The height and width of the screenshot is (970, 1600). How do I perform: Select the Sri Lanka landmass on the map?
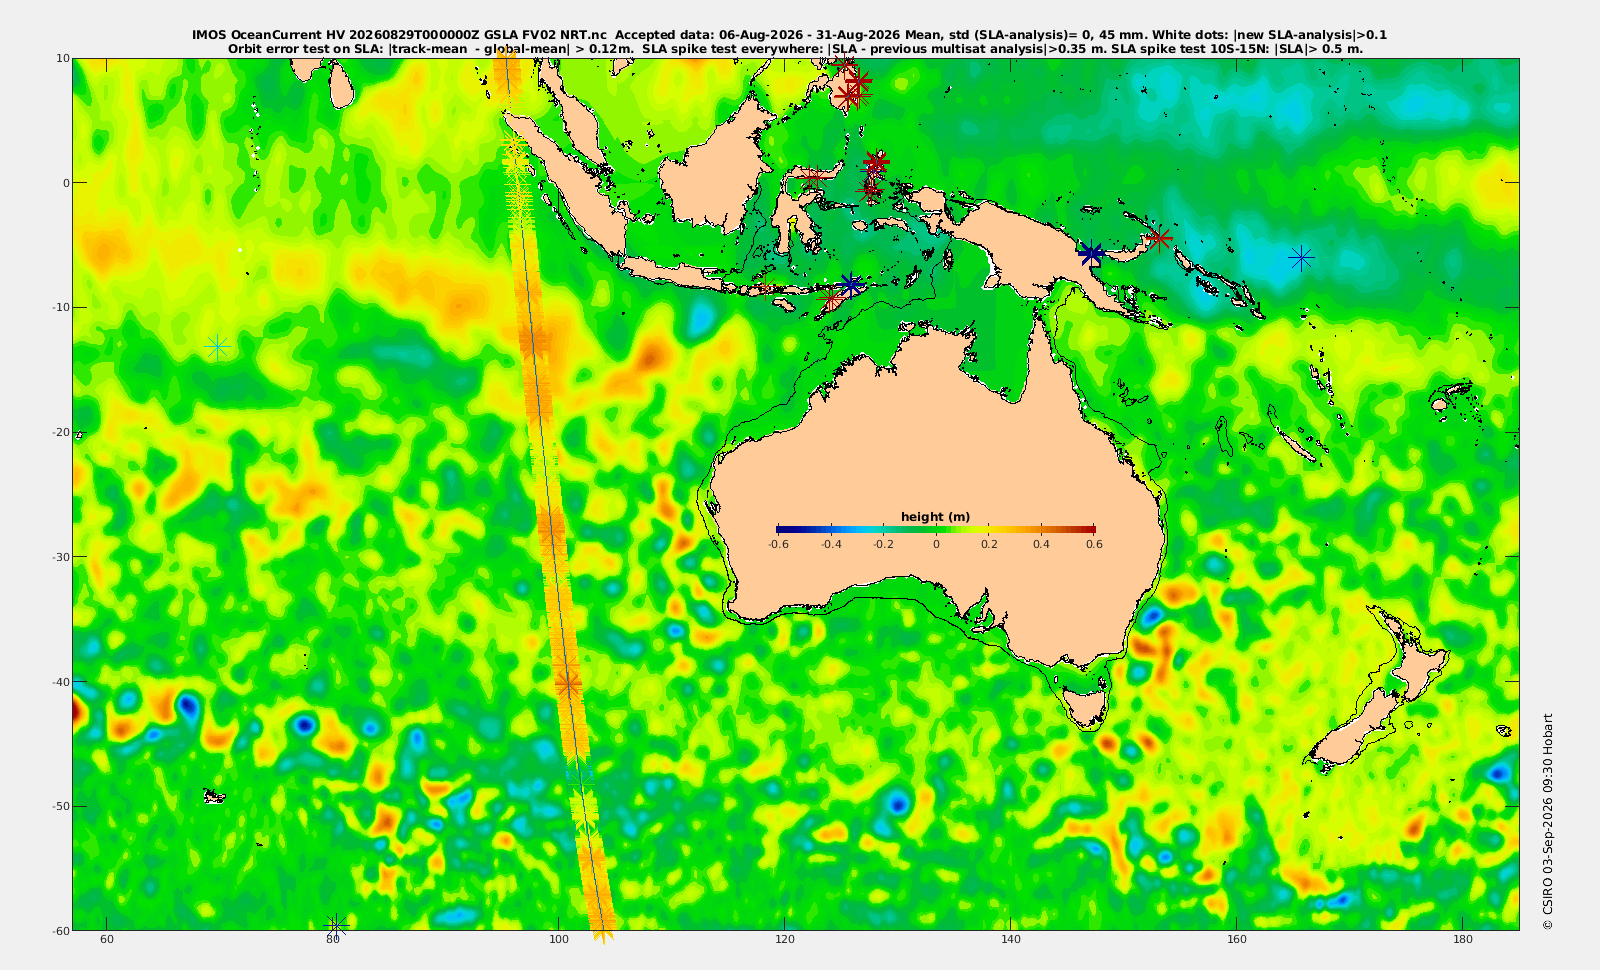[x=341, y=84]
